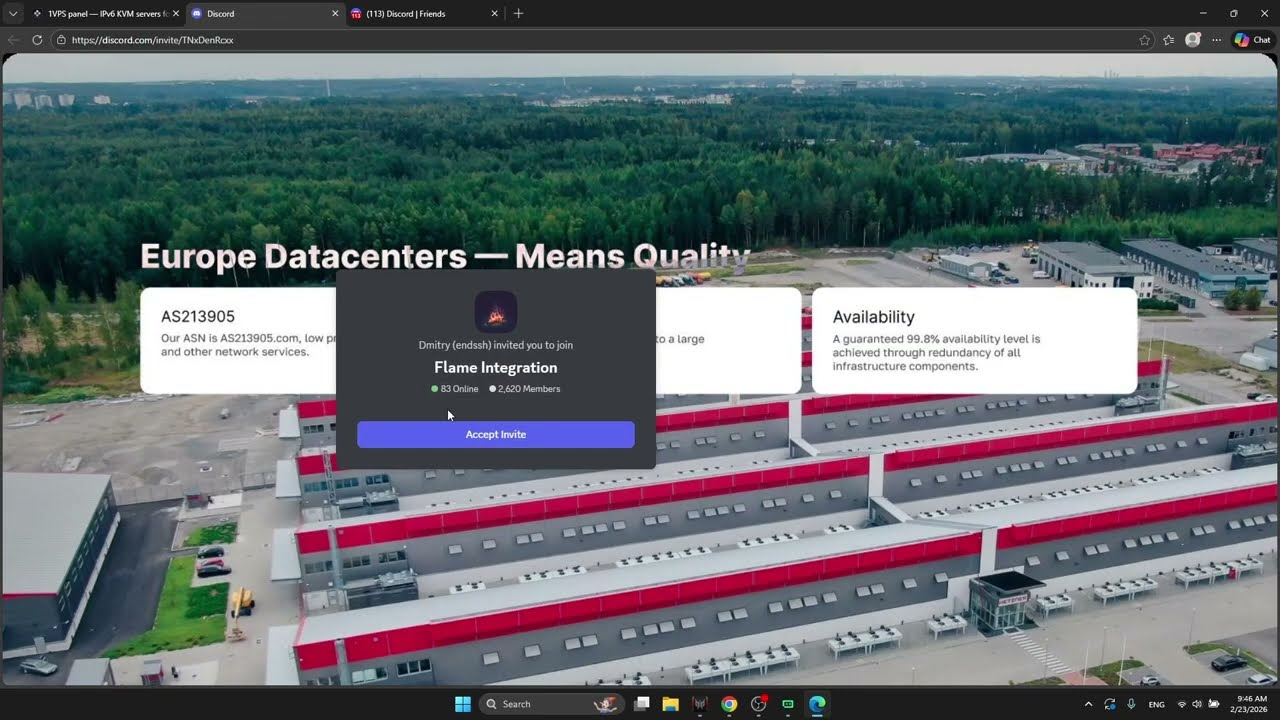
Task: Open File Explorer from the taskbar
Action: click(670, 704)
